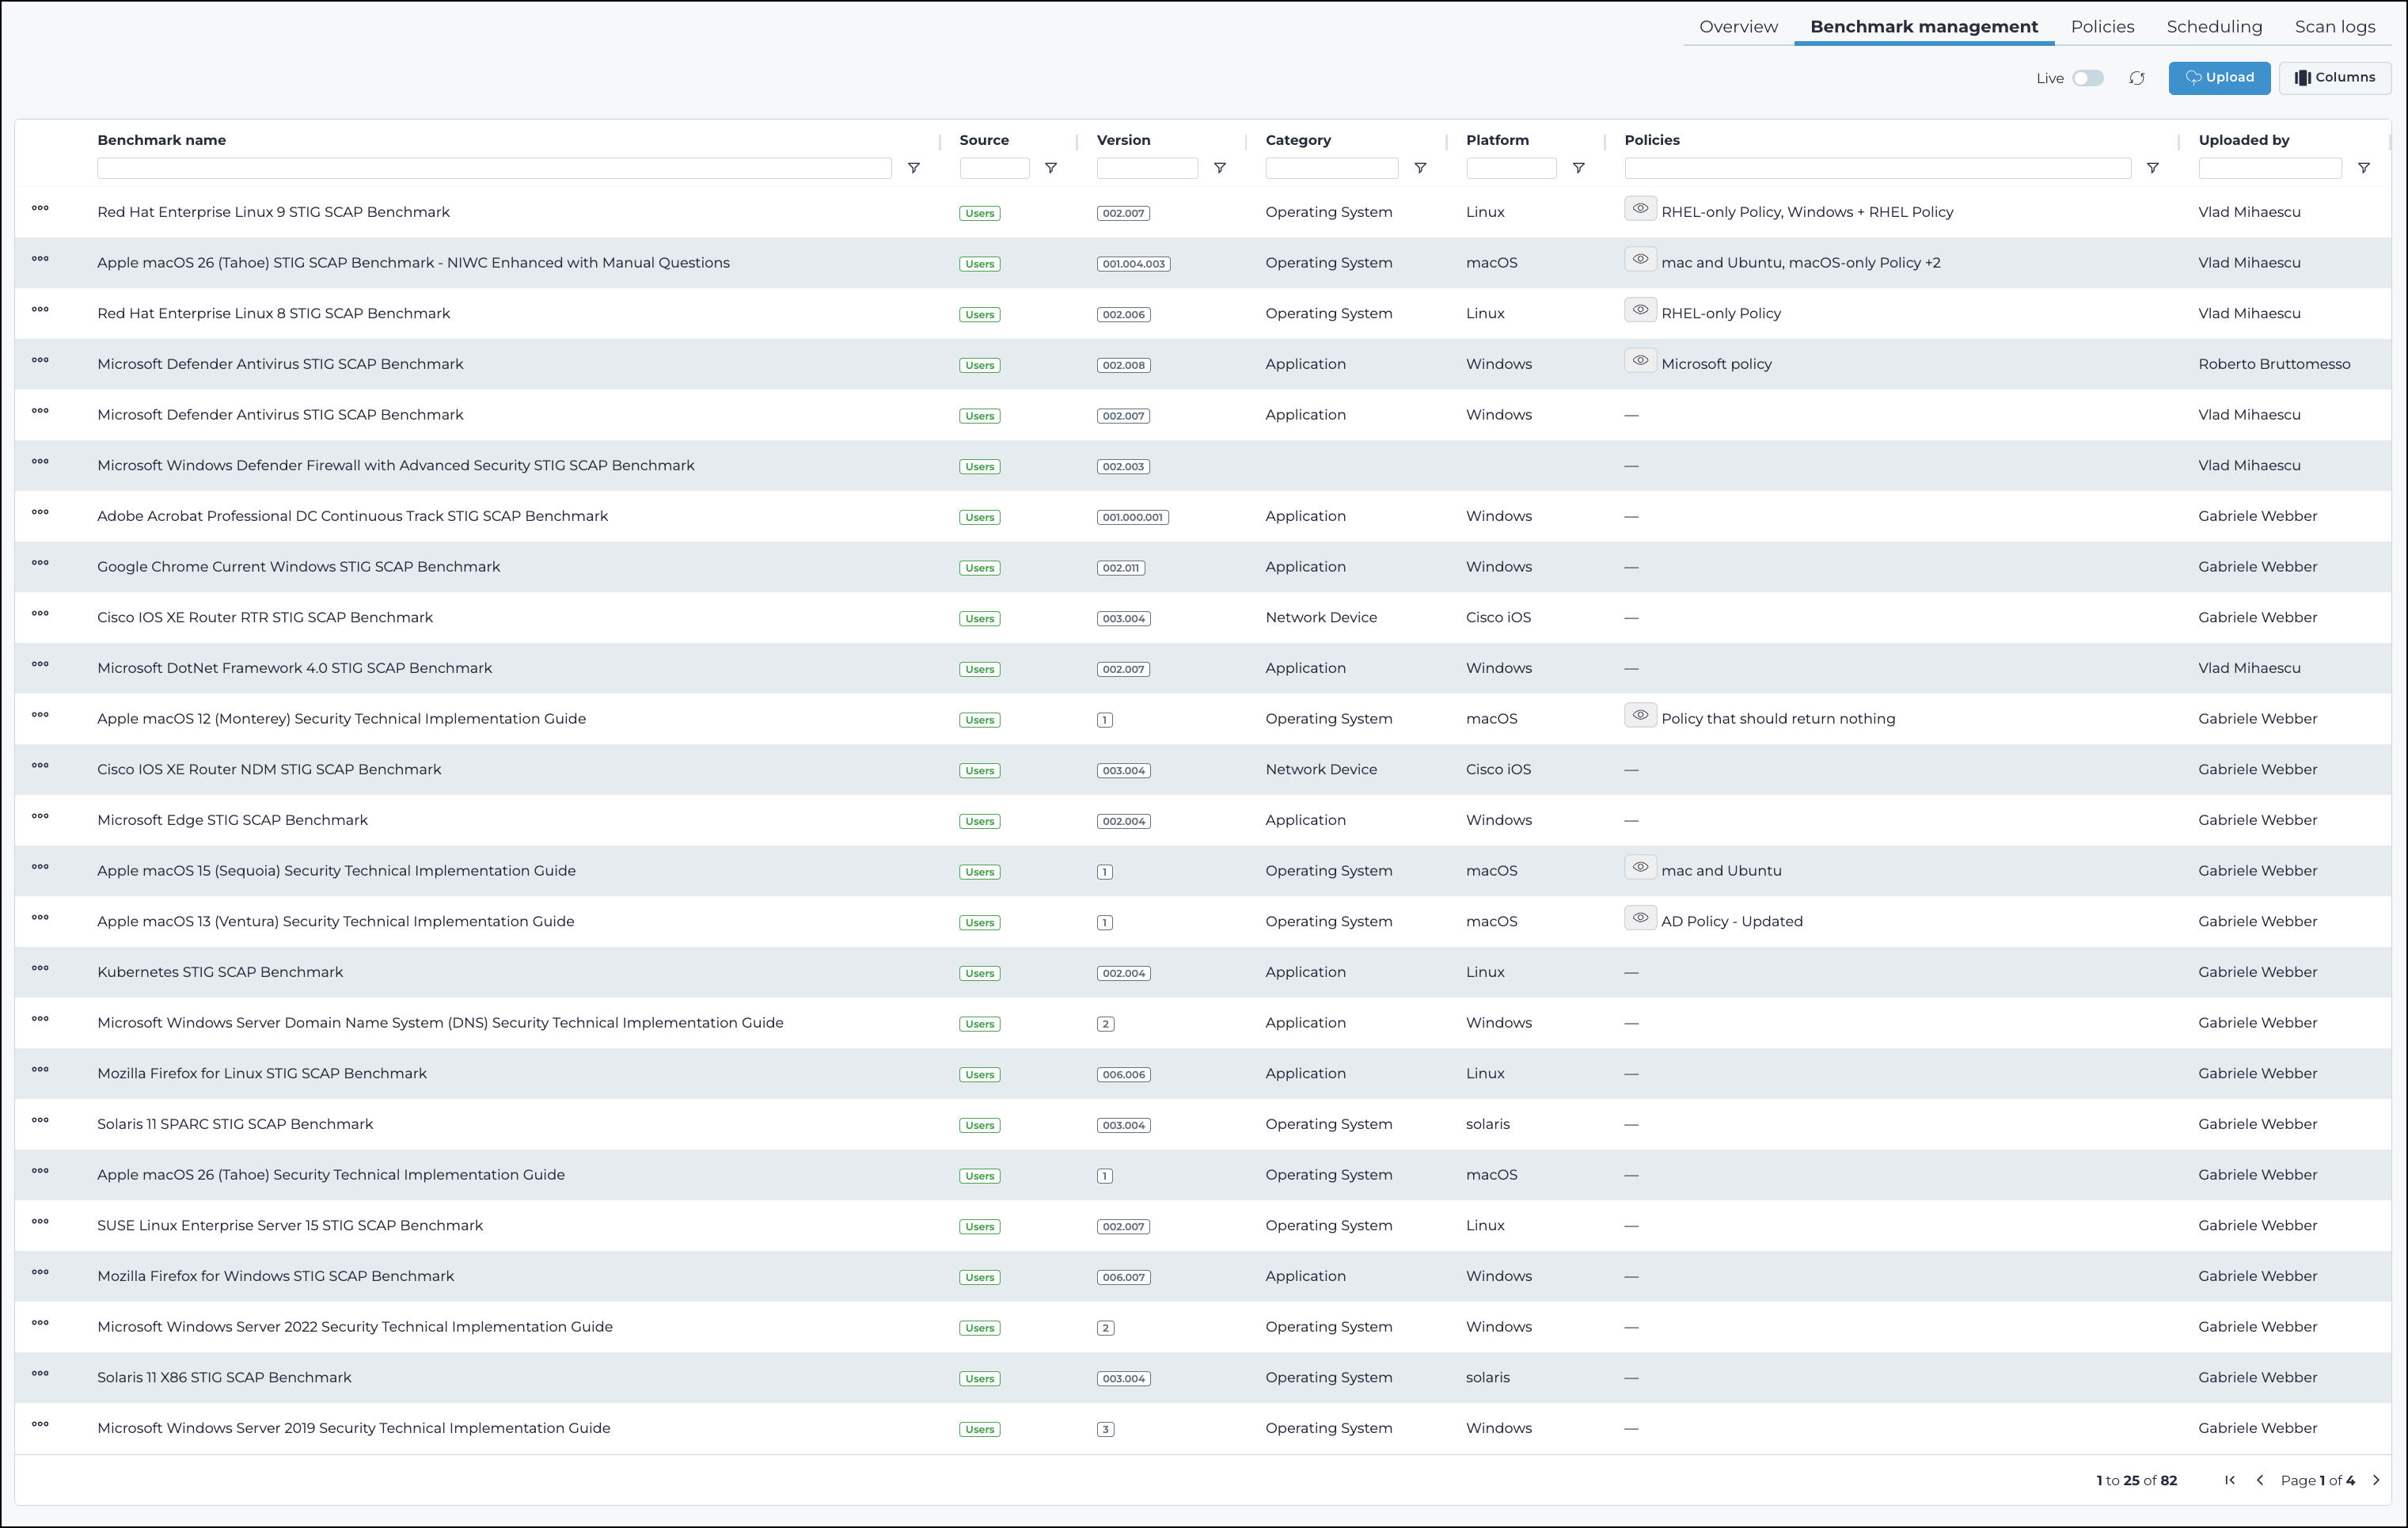Viewport: 2408px width, 1528px height.
Task: Switch to the Policies tab
Action: click(x=2102, y=27)
